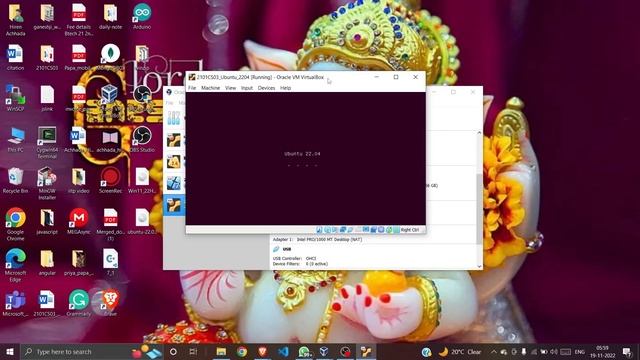Click USB Controller OHCI text
640x360 pixels.
pyautogui.click(x=294, y=258)
